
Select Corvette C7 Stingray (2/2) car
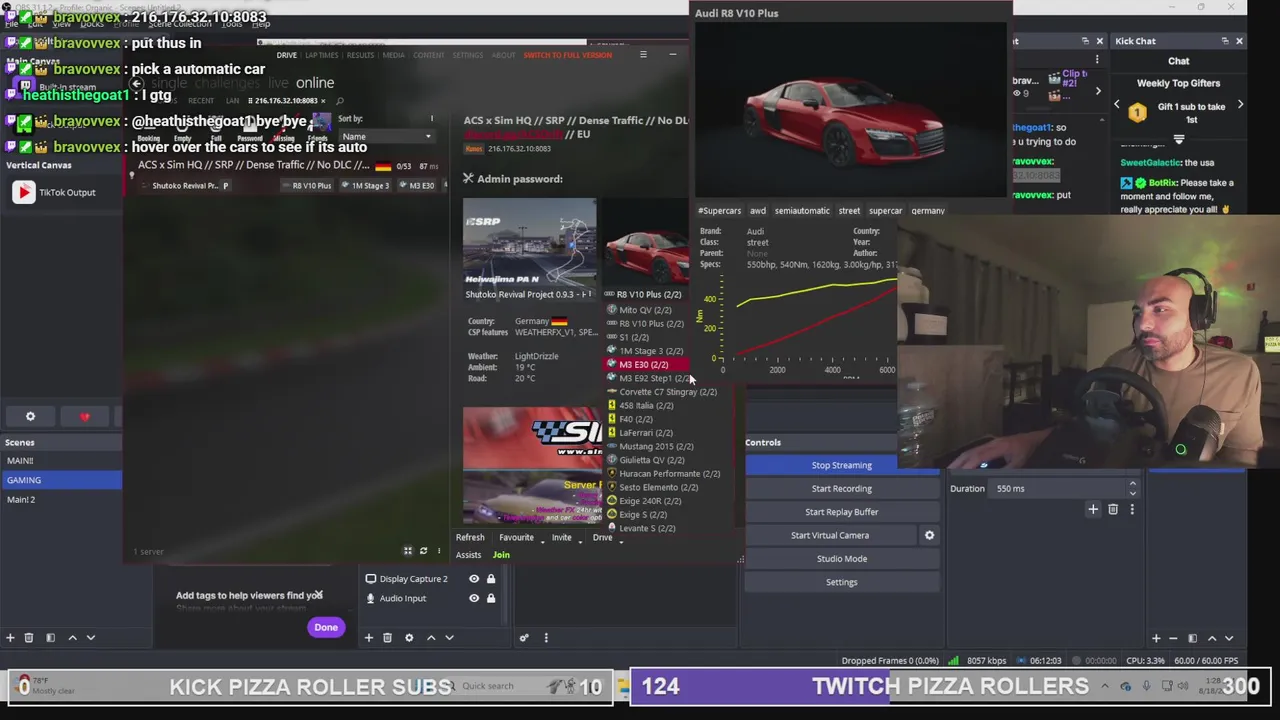[667, 392]
